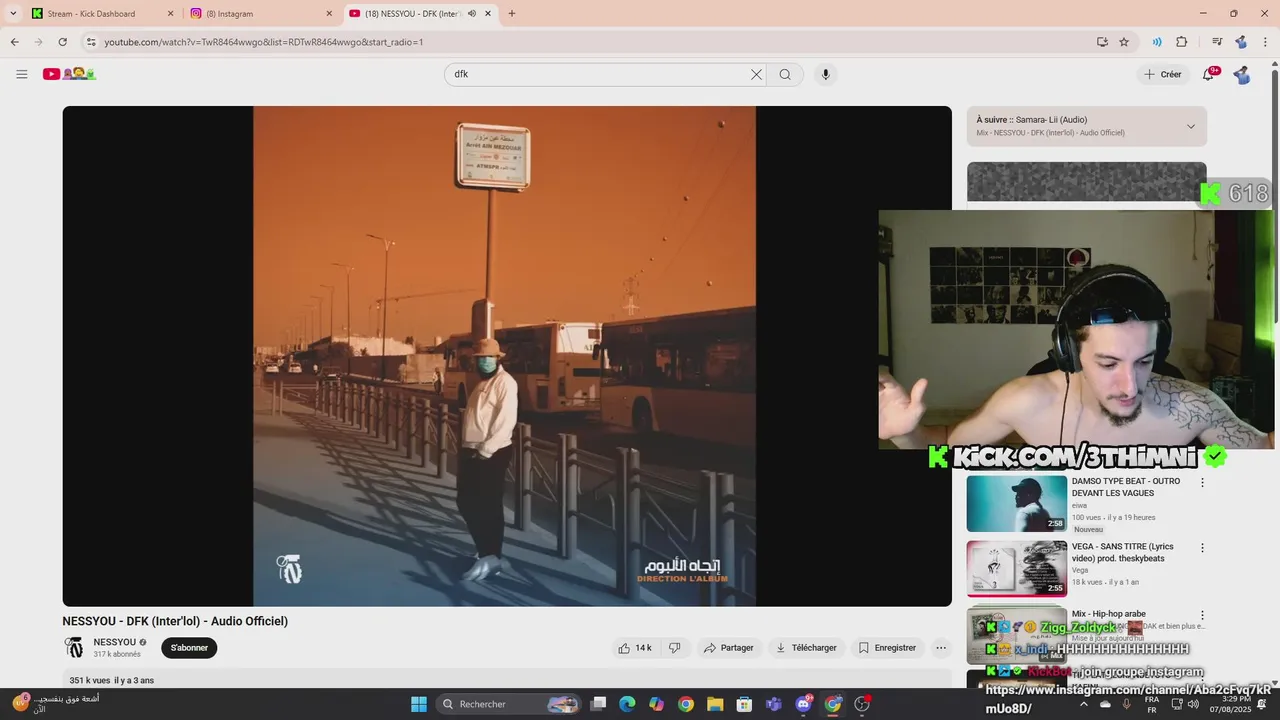1280x720 pixels.
Task: Bookmark this page with the star
Action: [1124, 42]
